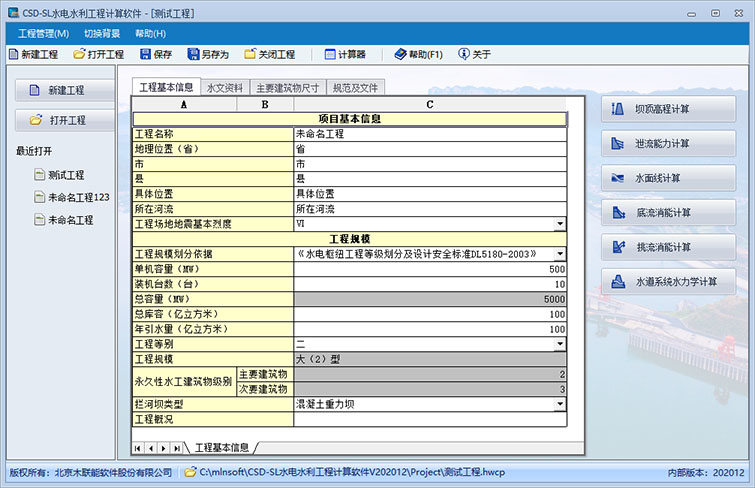
Task: Click the 保存 floppy disk icon
Action: coord(145,54)
